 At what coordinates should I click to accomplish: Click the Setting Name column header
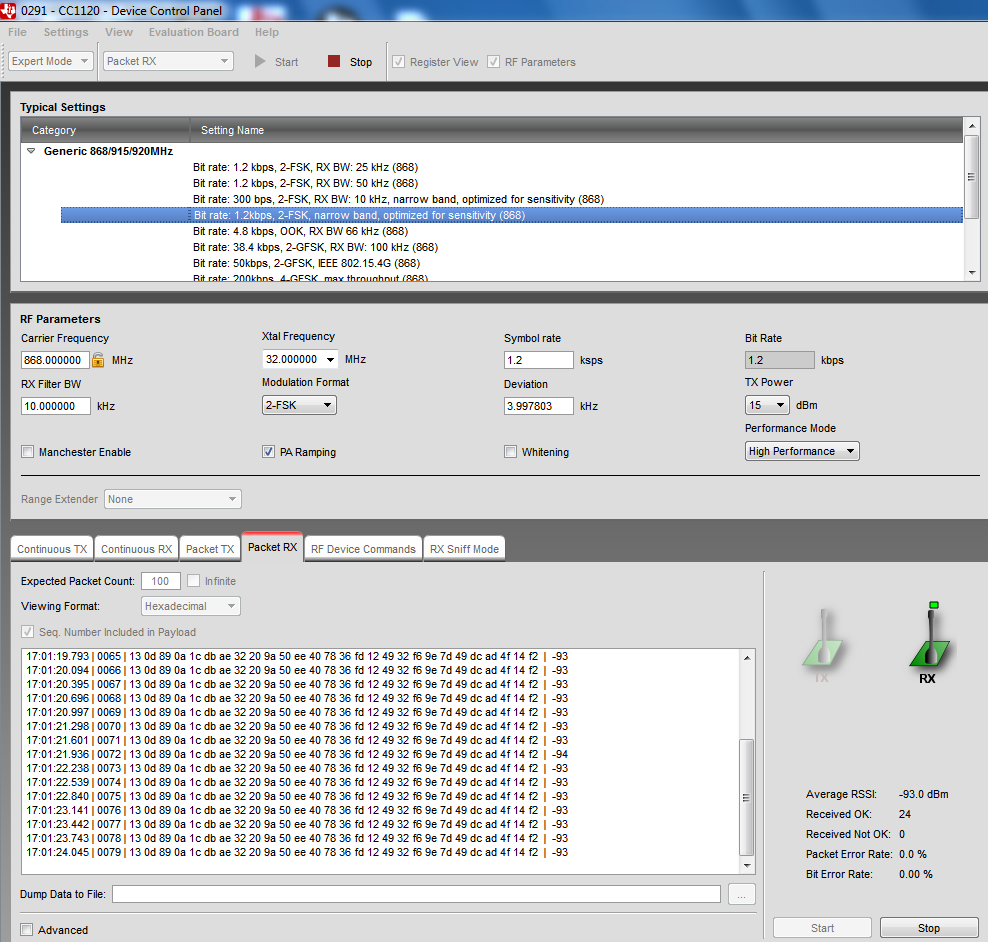[576, 130]
